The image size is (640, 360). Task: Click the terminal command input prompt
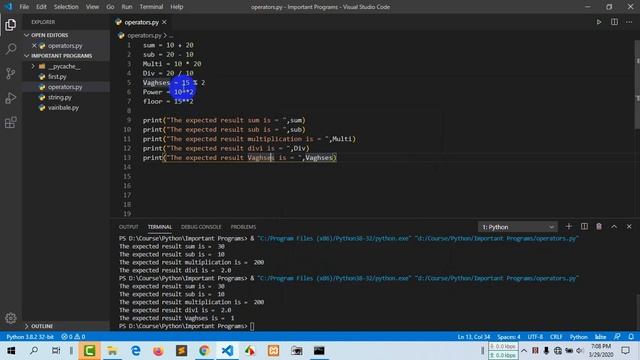pos(252,326)
